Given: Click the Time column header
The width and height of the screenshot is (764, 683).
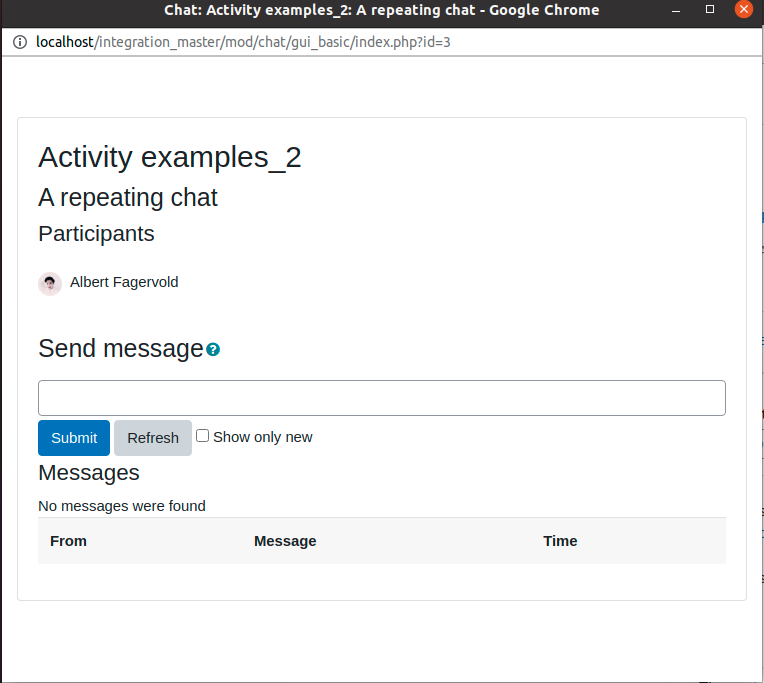Looking at the screenshot, I should point(560,541).
